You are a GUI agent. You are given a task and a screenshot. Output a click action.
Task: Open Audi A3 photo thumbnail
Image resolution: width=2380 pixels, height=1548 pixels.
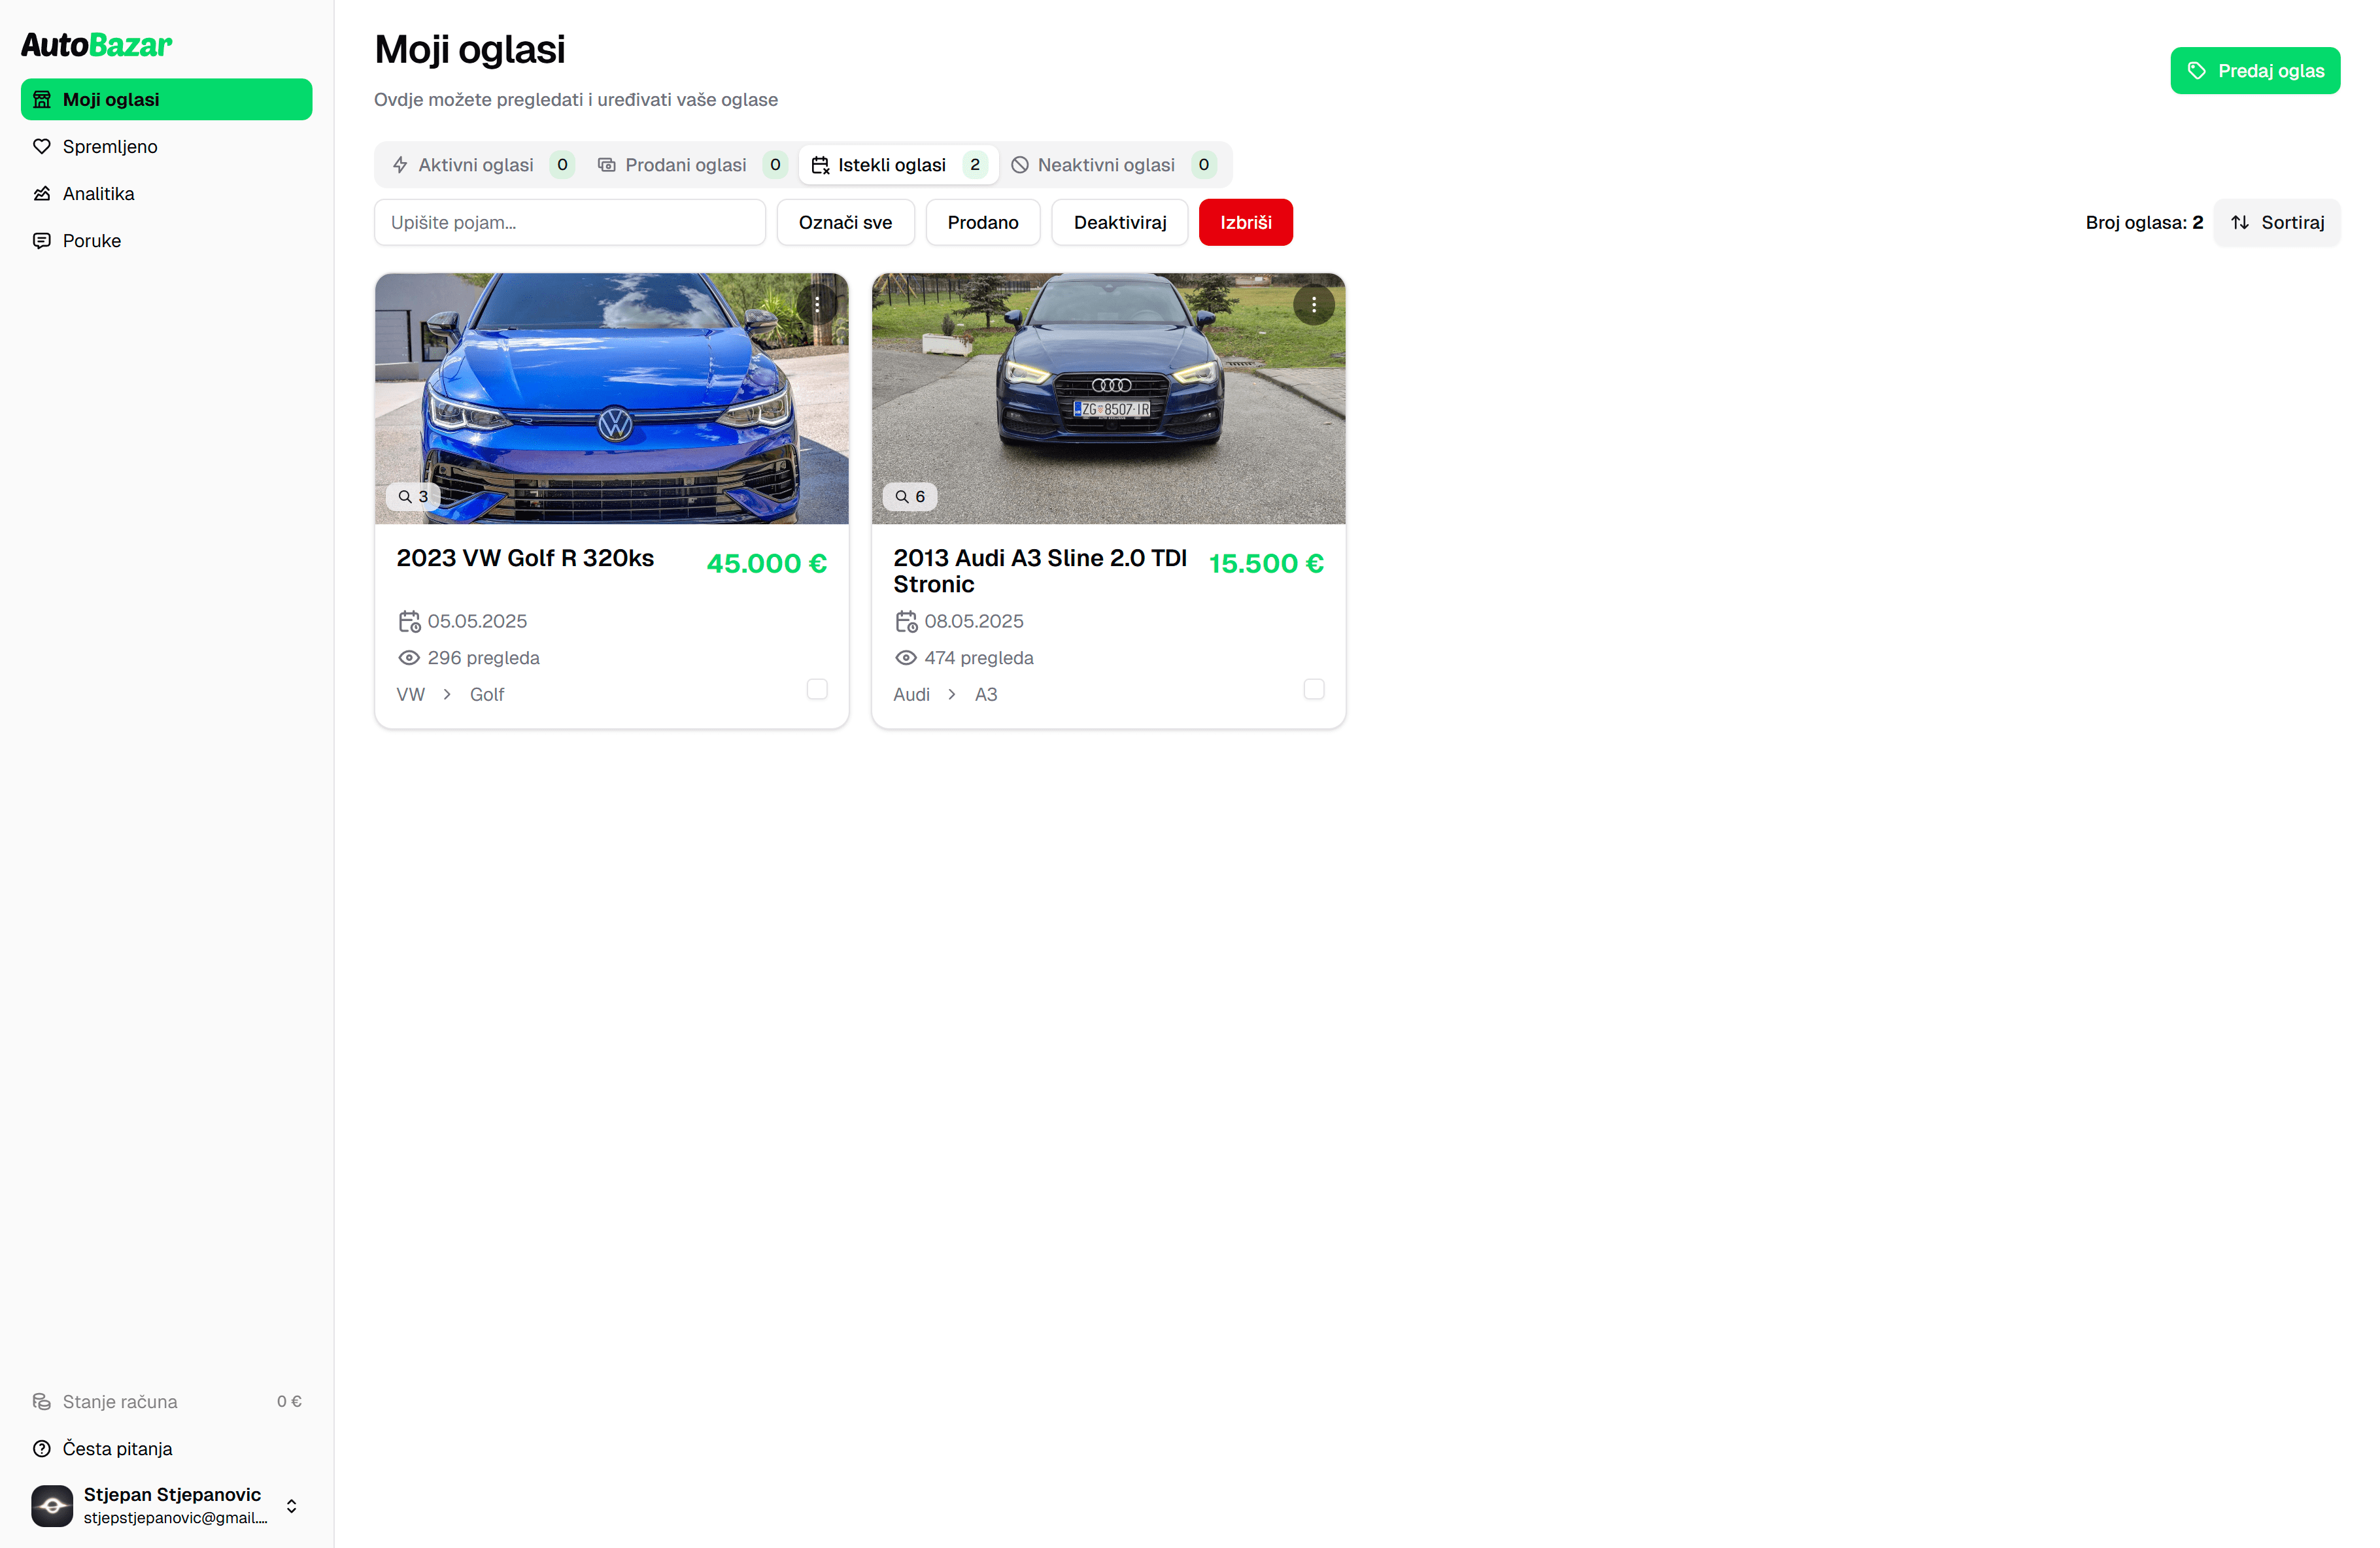point(1108,398)
